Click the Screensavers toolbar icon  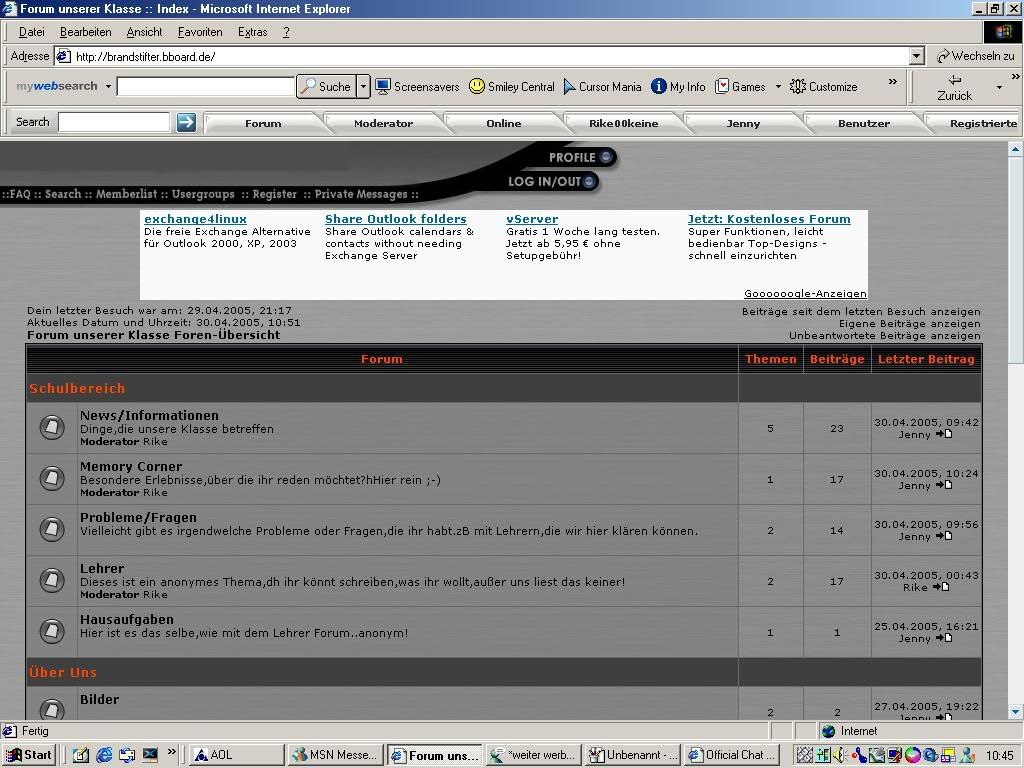[383, 86]
